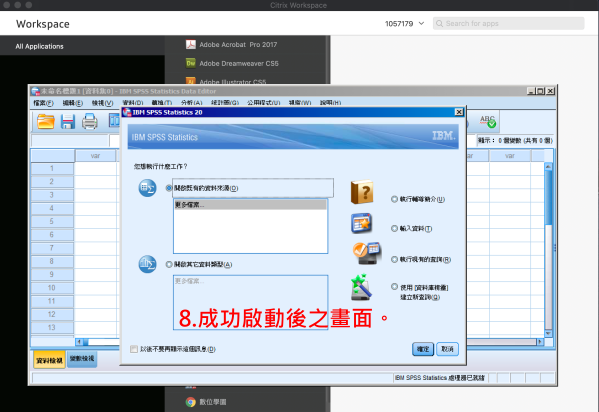Check don't show this dialog again box
599x412 pixels.
(x=134, y=349)
